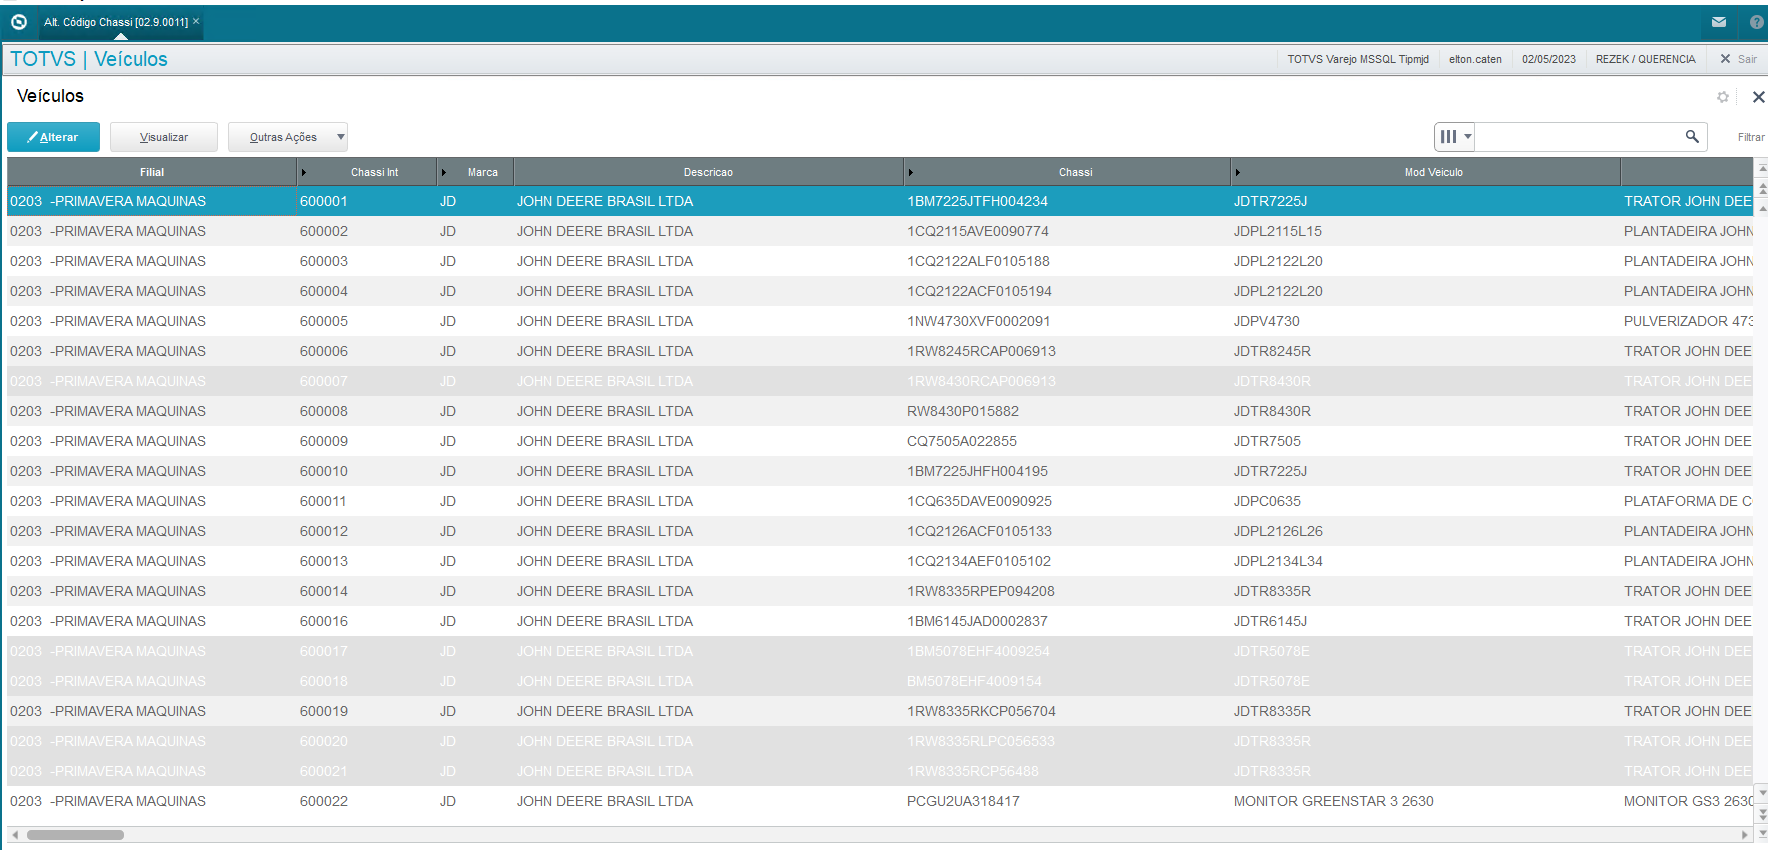This screenshot has width=1768, height=850.
Task: Click the Visualizar button
Action: pos(164,137)
